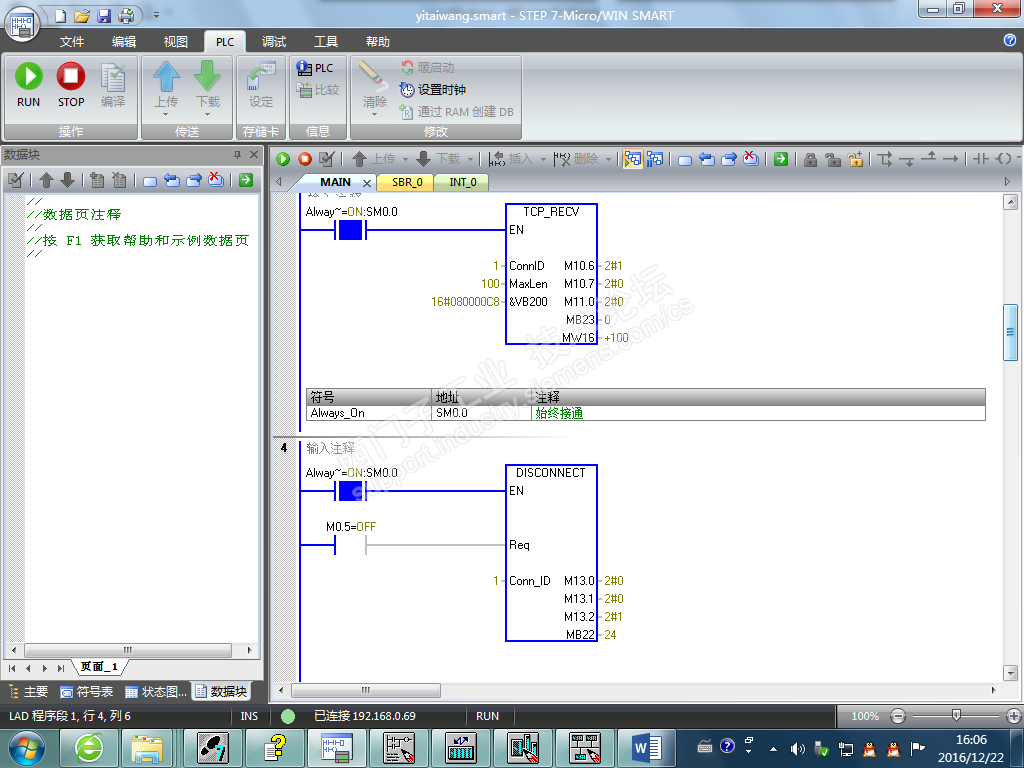Viewport: 1024px width, 768px height.
Task: Click the data block panel's download arrow
Action: [68, 180]
